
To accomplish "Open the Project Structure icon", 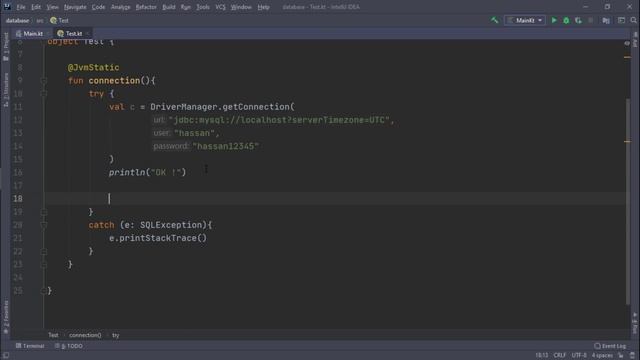I will tap(606, 20).
